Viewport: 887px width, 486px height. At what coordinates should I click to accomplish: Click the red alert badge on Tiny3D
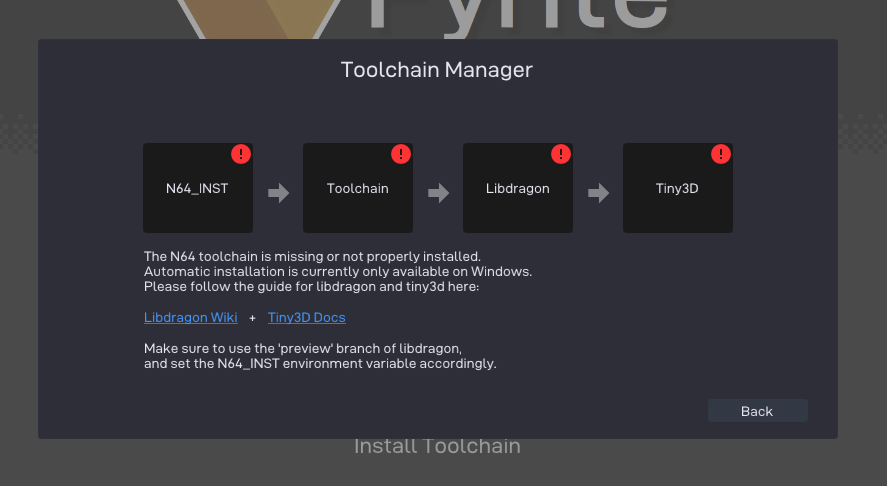click(x=721, y=154)
